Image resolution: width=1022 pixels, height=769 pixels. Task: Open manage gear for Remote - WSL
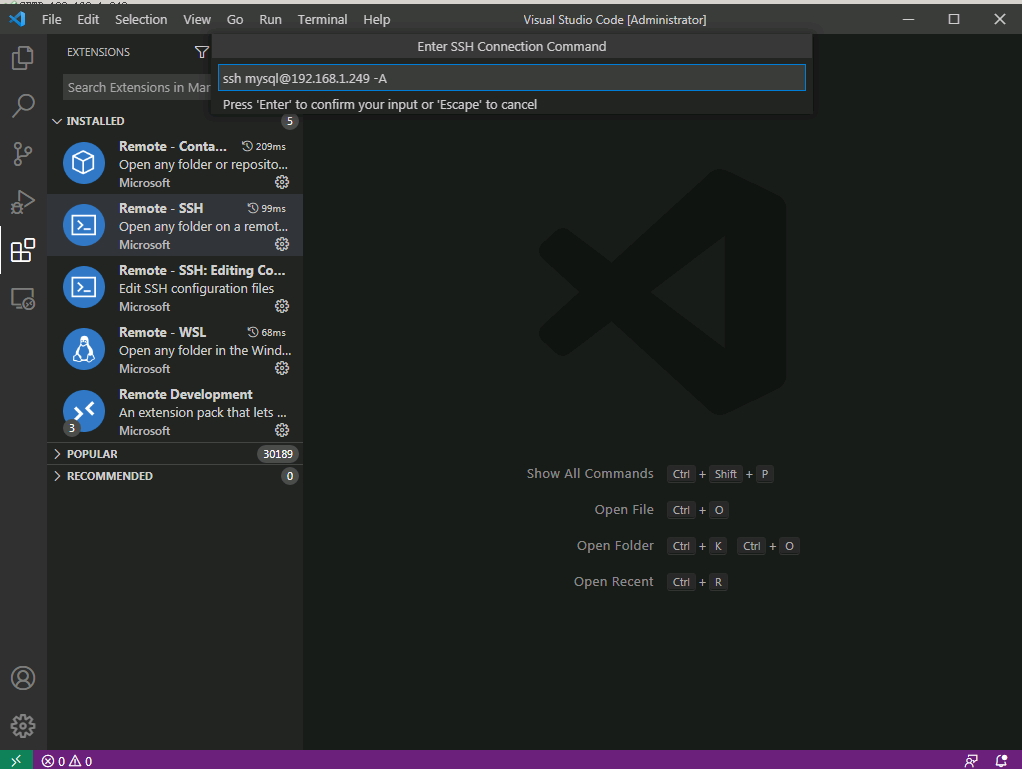click(282, 368)
